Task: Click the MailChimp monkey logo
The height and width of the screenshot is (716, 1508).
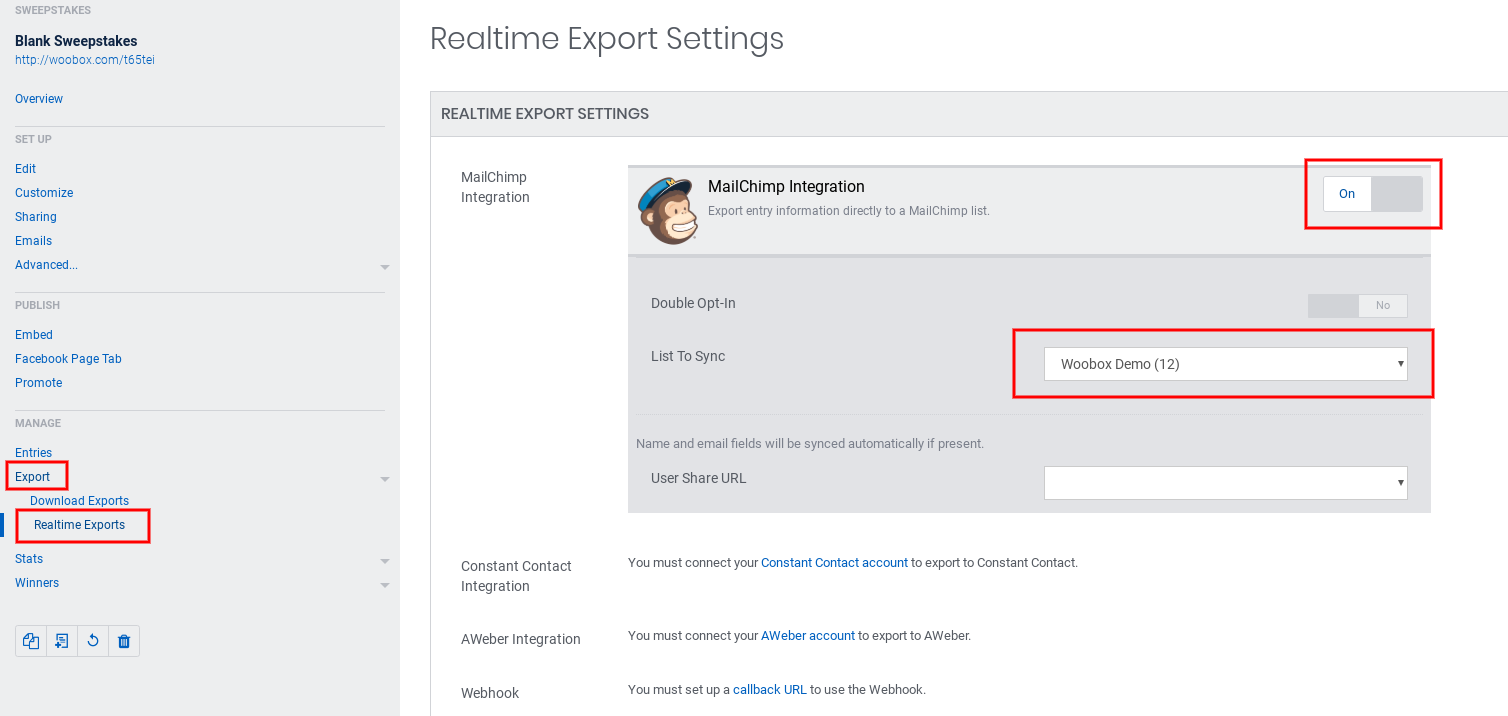Action: 668,210
